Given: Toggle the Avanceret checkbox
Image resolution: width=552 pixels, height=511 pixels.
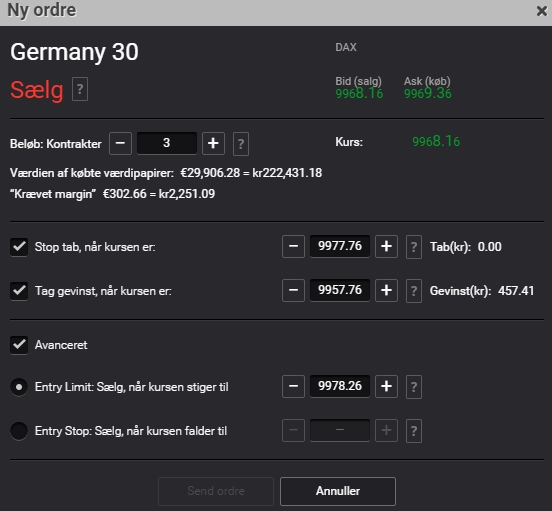Looking at the screenshot, I should coord(19,345).
